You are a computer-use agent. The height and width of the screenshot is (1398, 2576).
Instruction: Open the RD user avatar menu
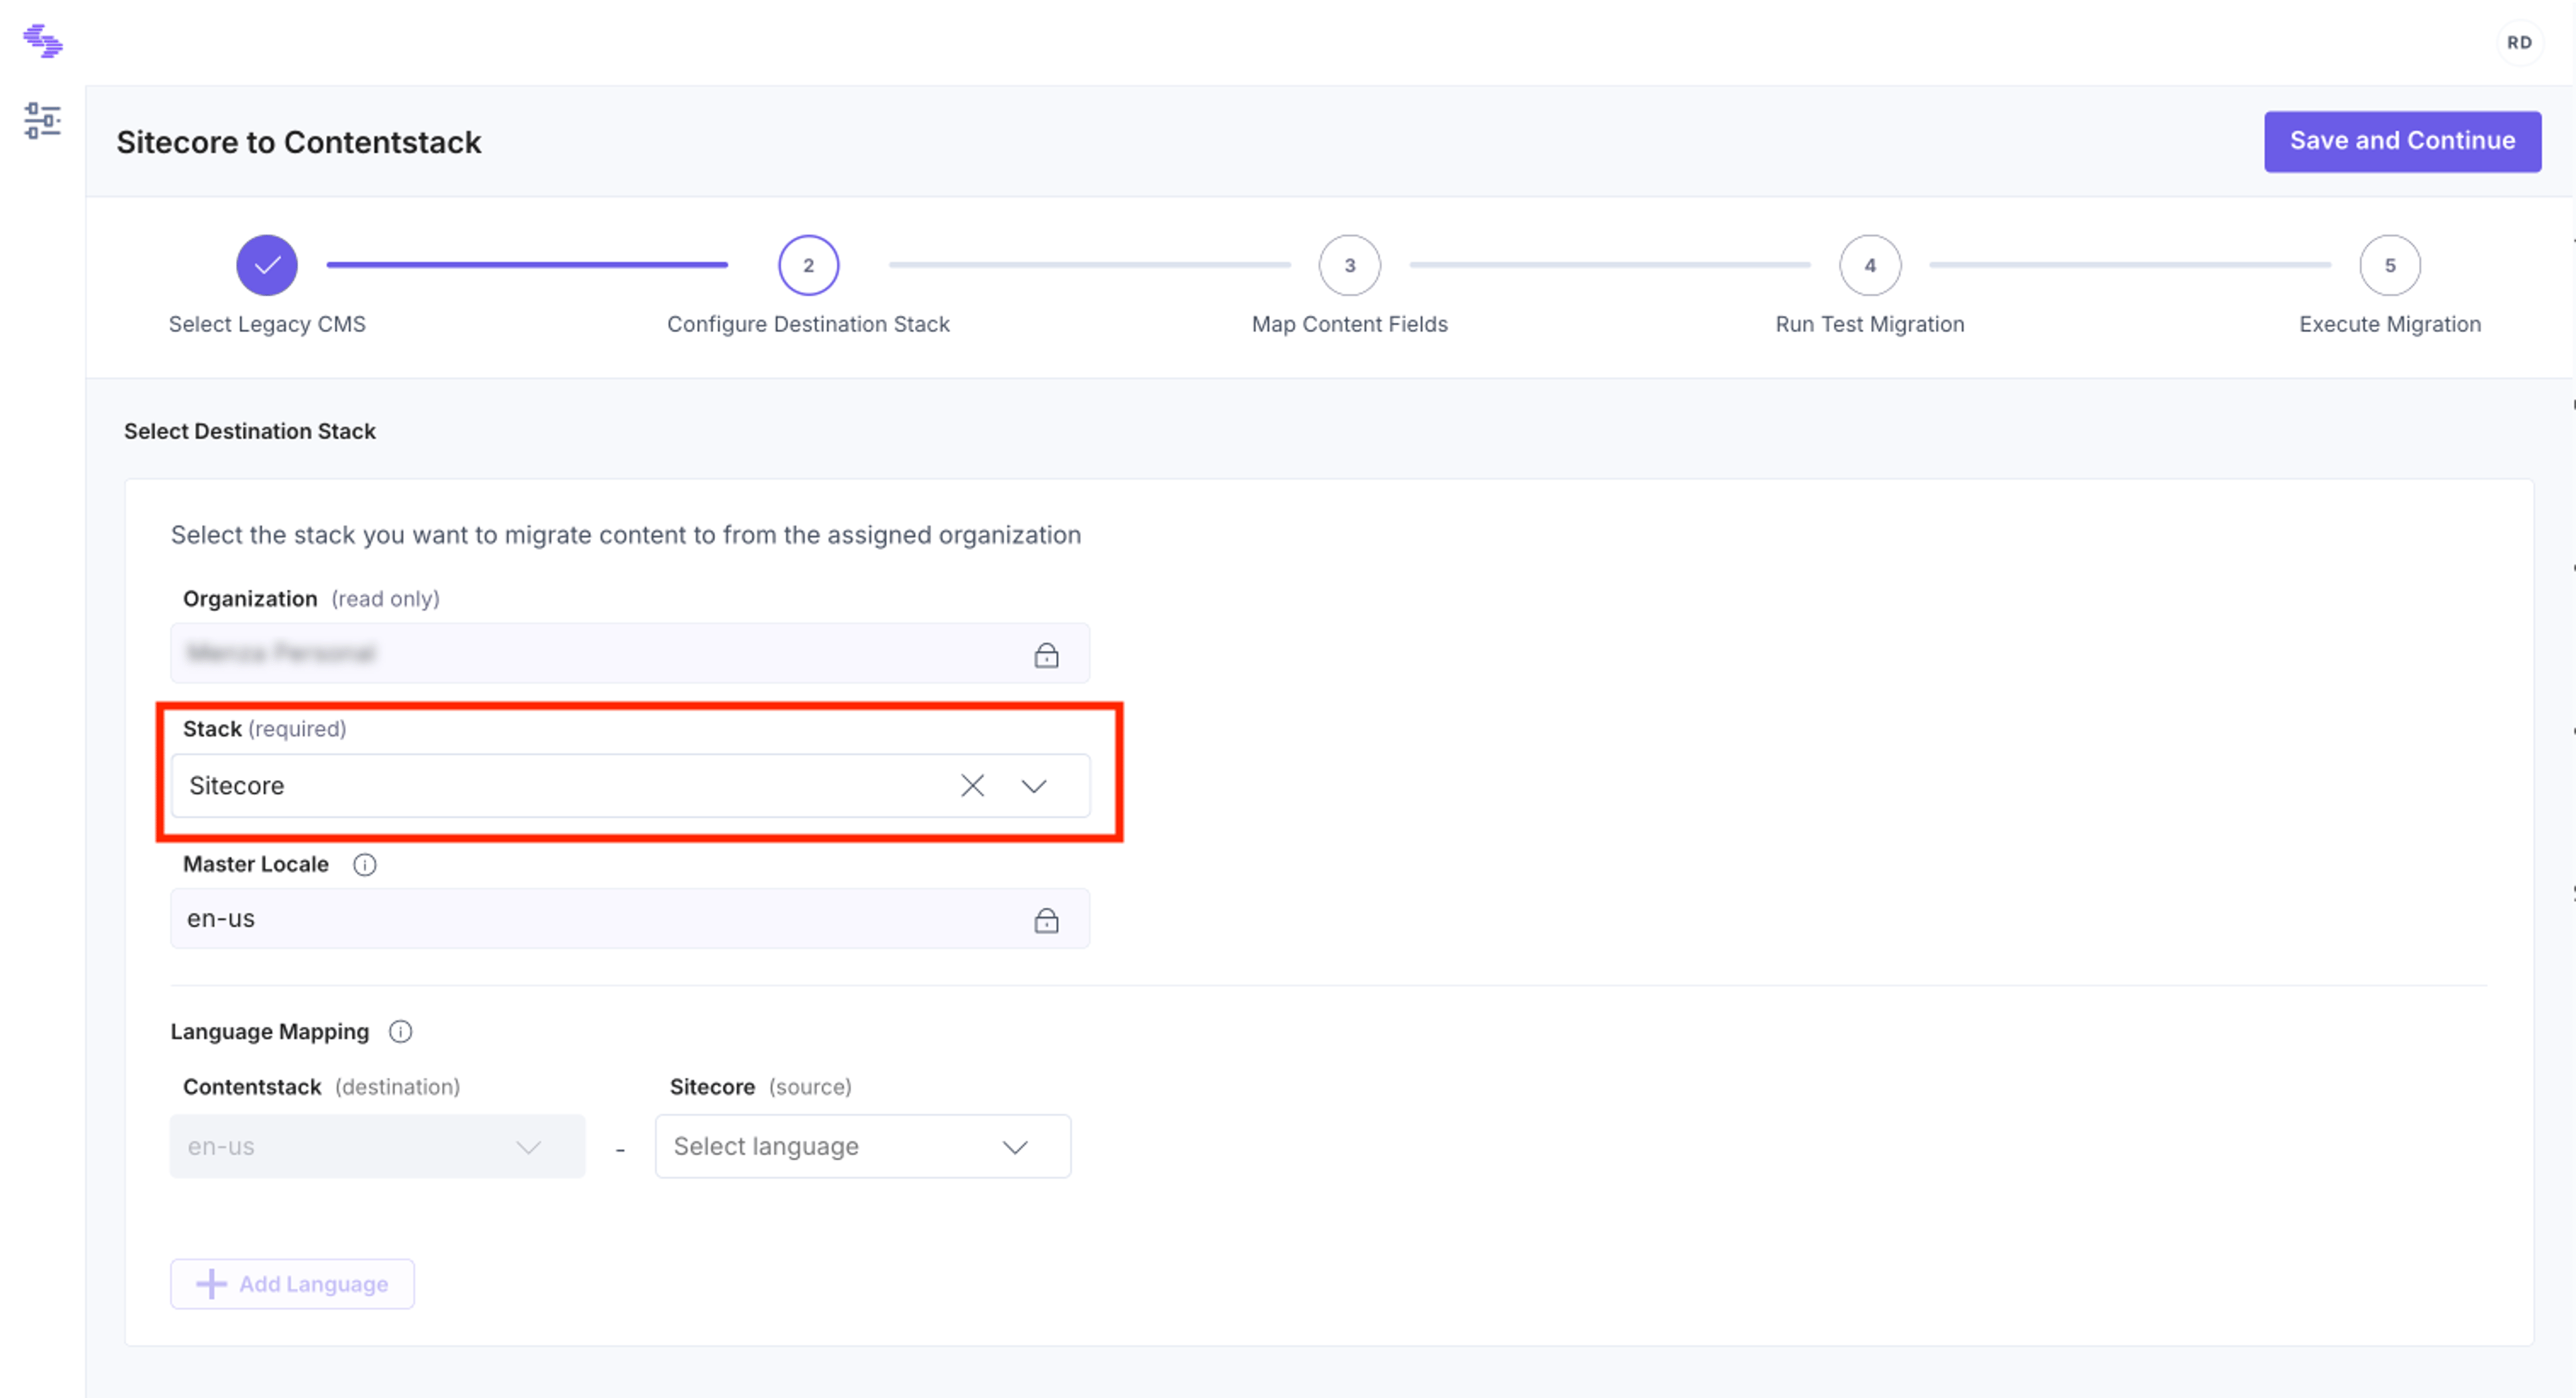[x=2519, y=42]
